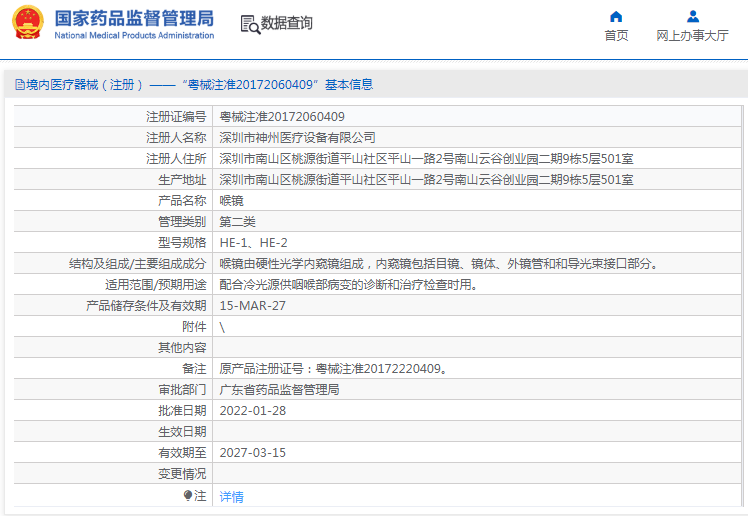Open the 详情 link in the 注 row

pyautogui.click(x=231, y=496)
